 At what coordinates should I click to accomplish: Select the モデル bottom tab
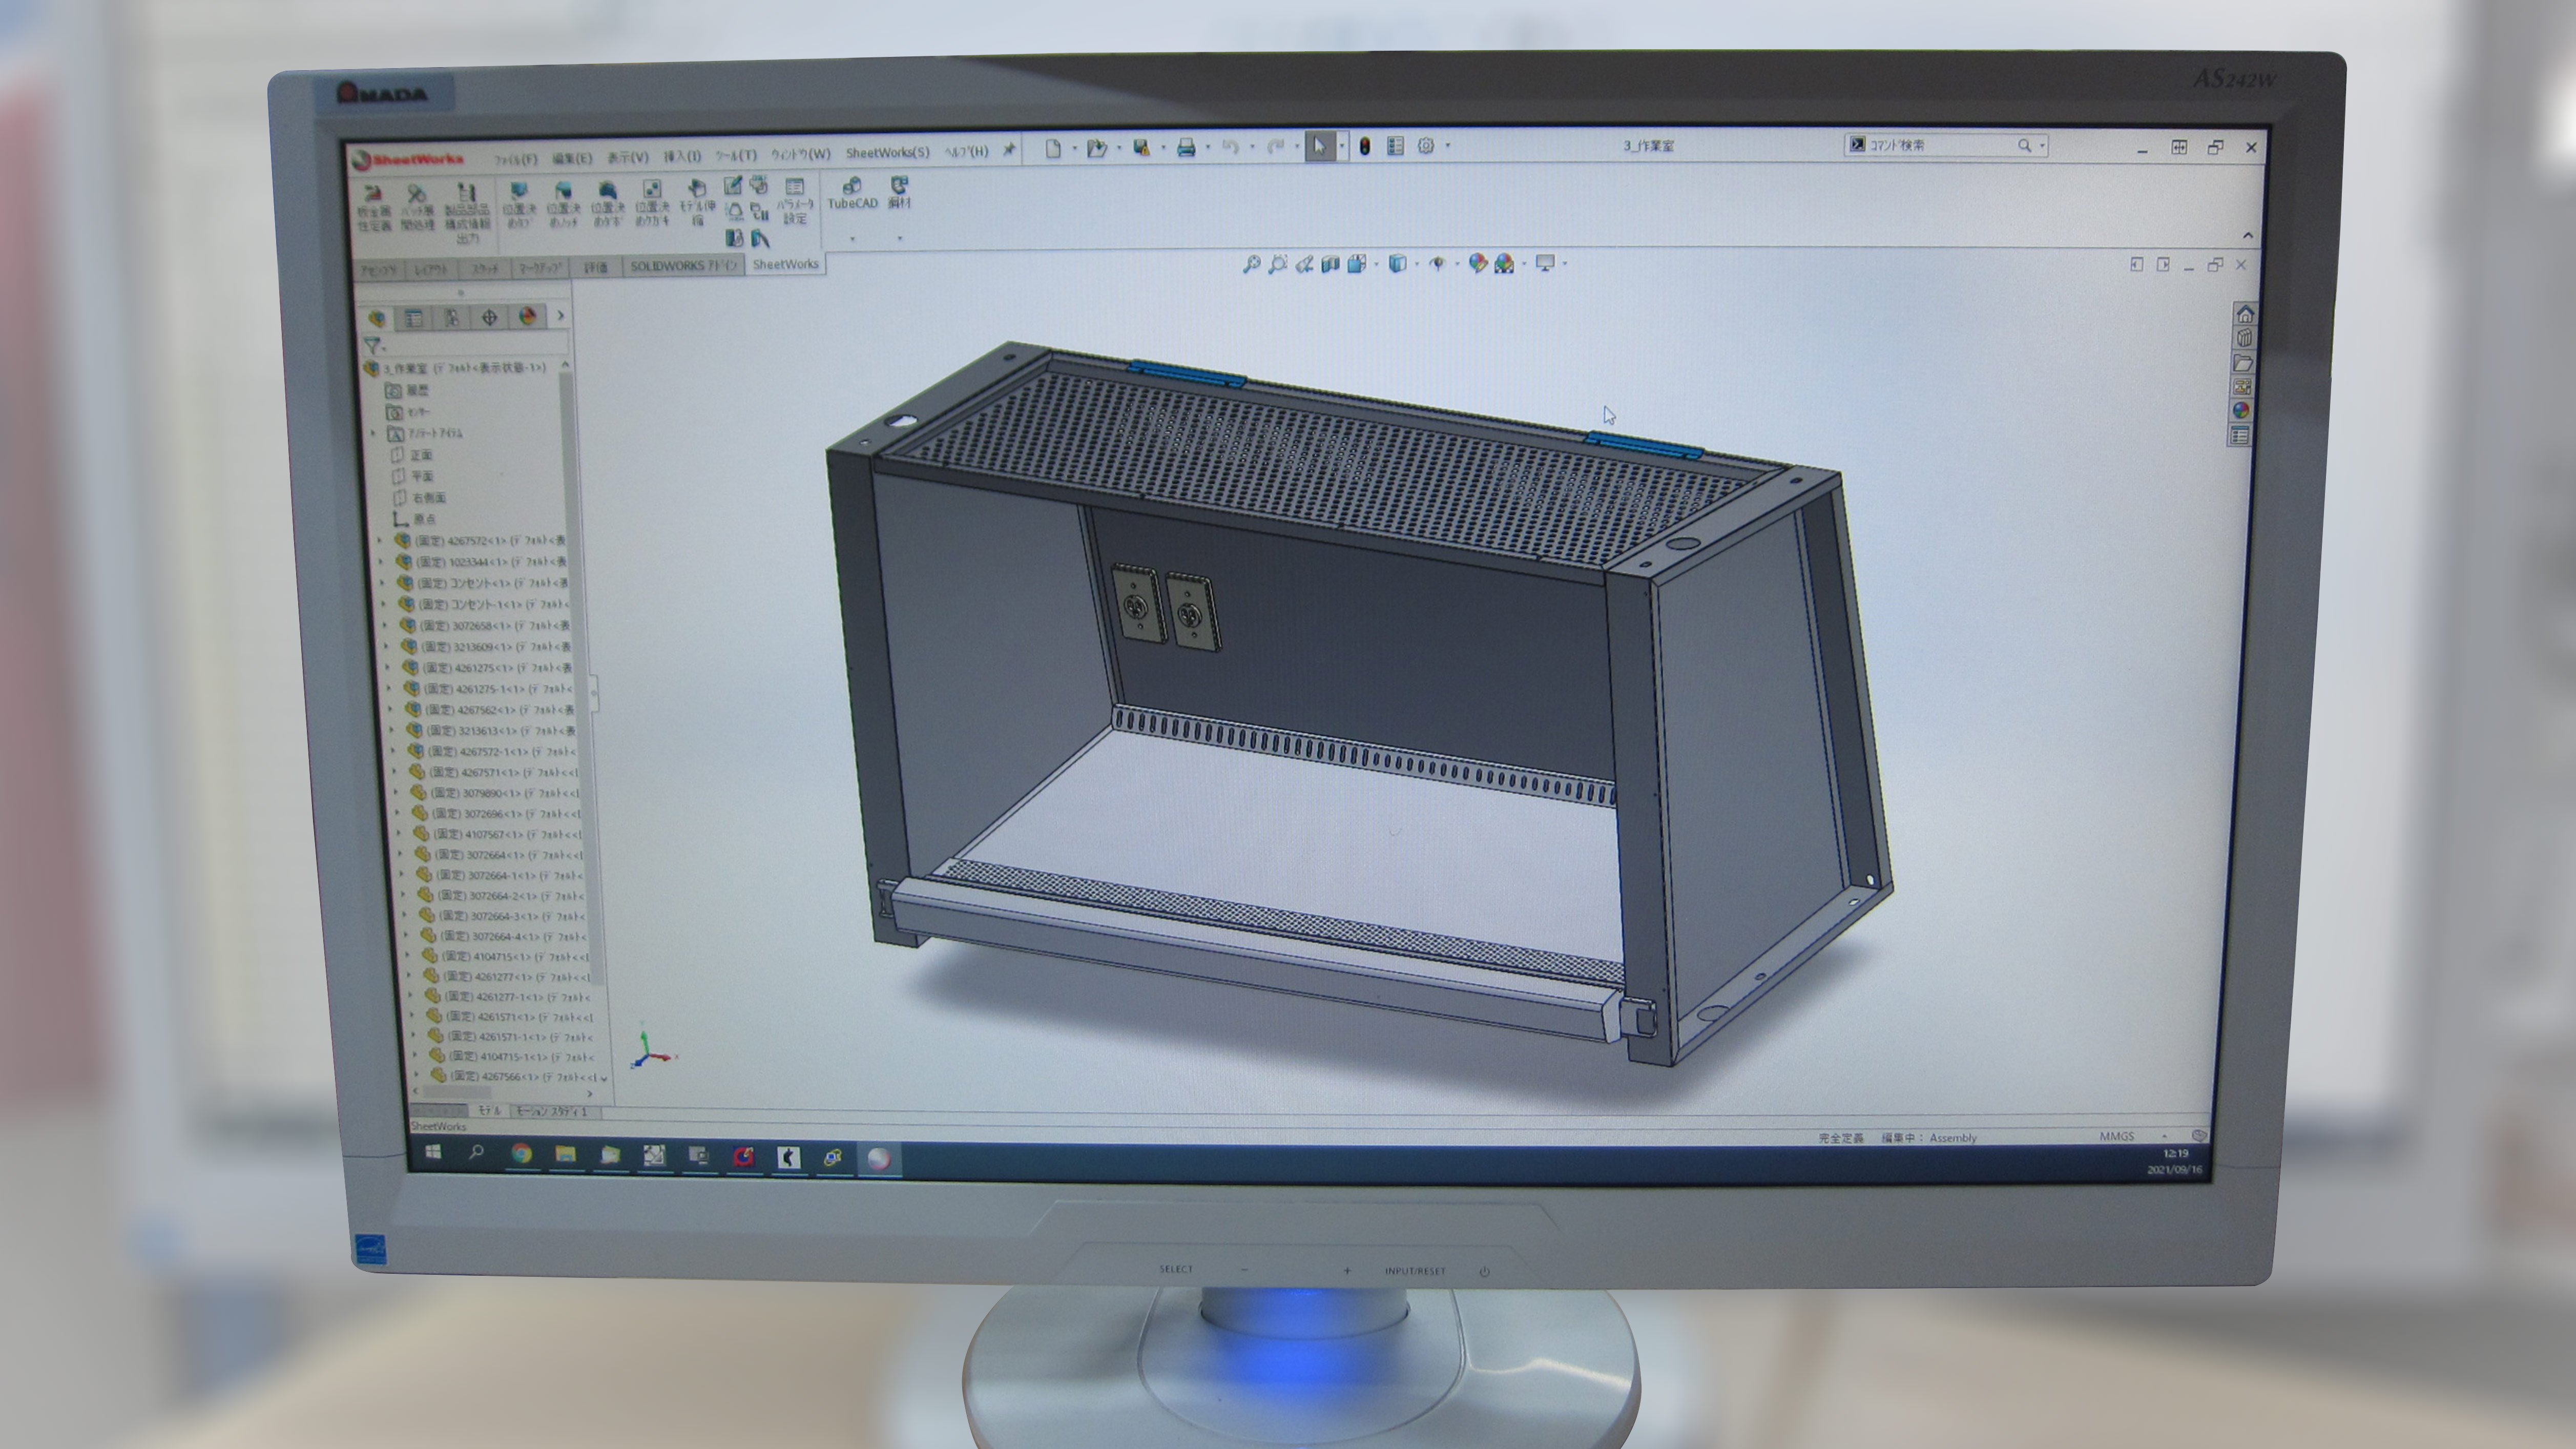489,1111
